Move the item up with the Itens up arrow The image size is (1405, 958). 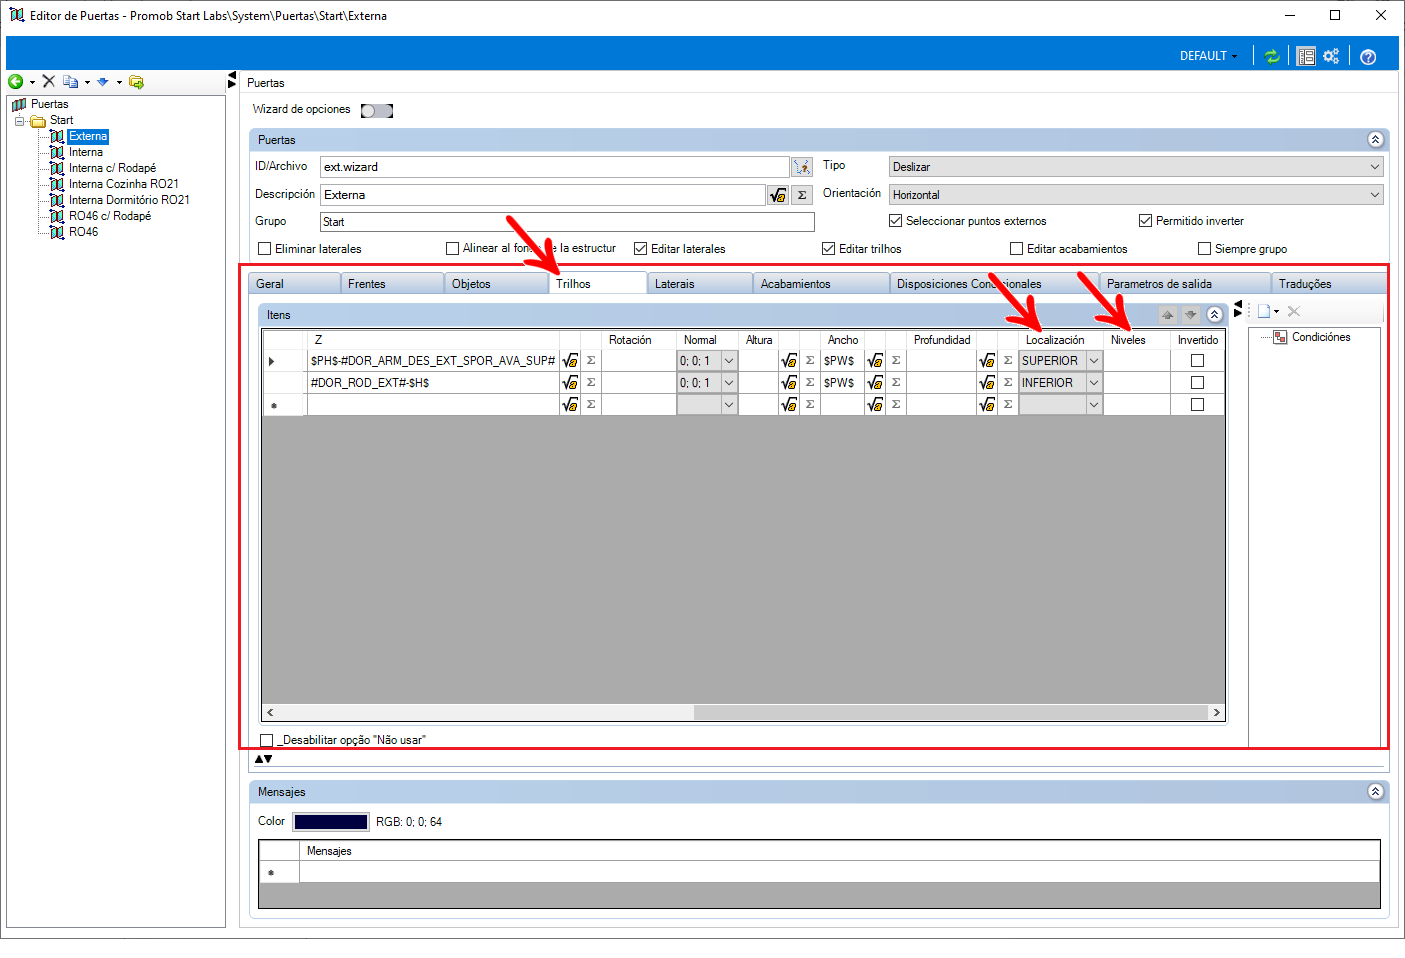click(1167, 315)
